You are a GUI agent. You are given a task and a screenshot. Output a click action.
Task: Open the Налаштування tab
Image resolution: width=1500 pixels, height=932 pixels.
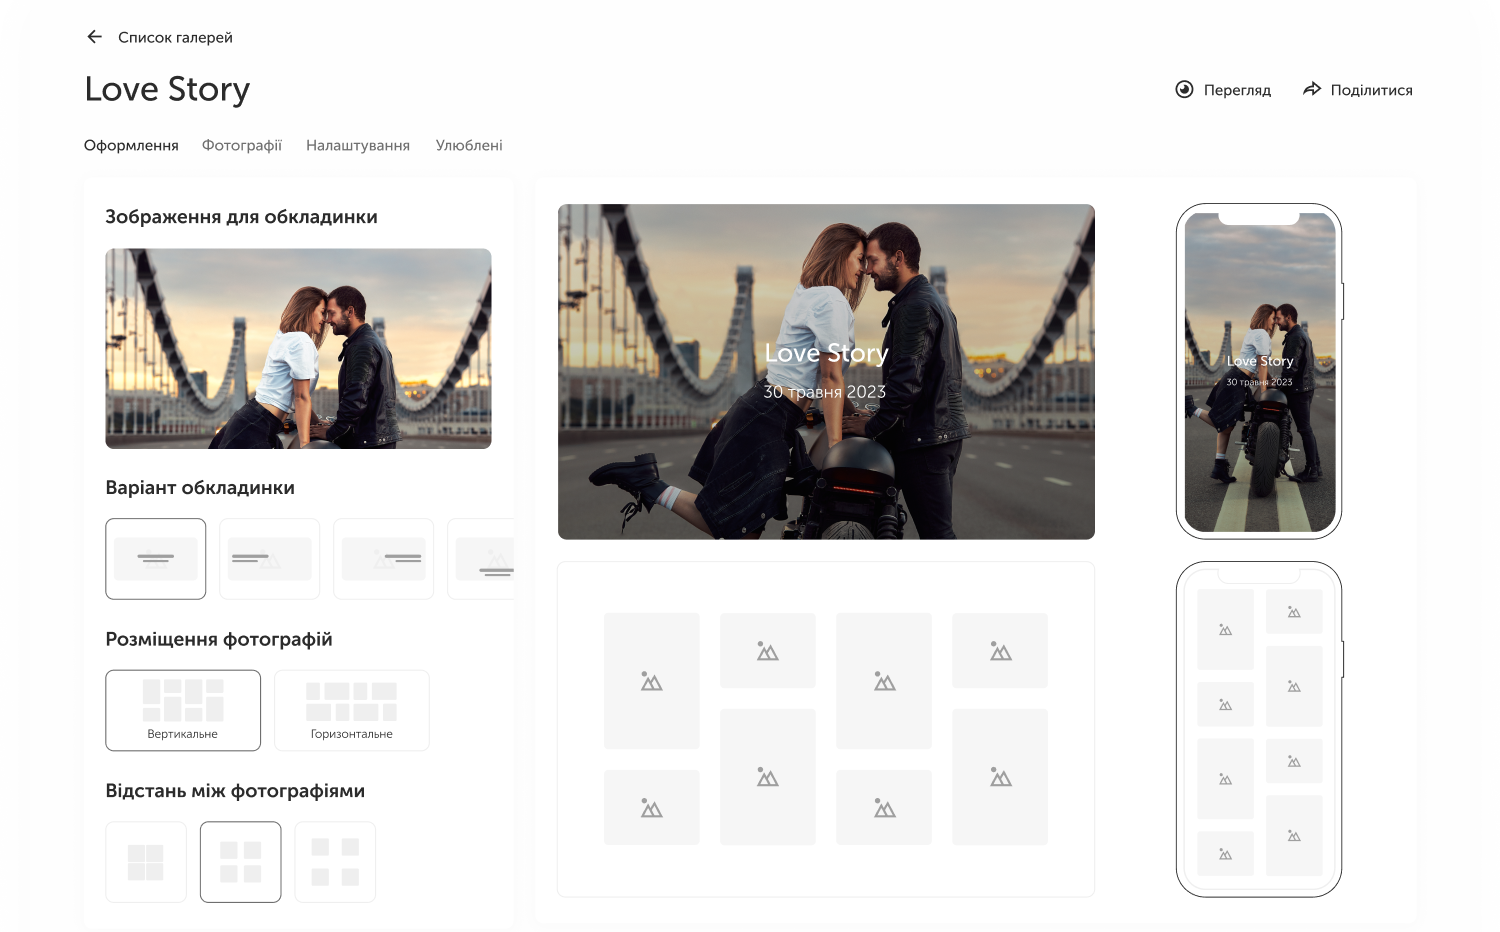tap(358, 145)
